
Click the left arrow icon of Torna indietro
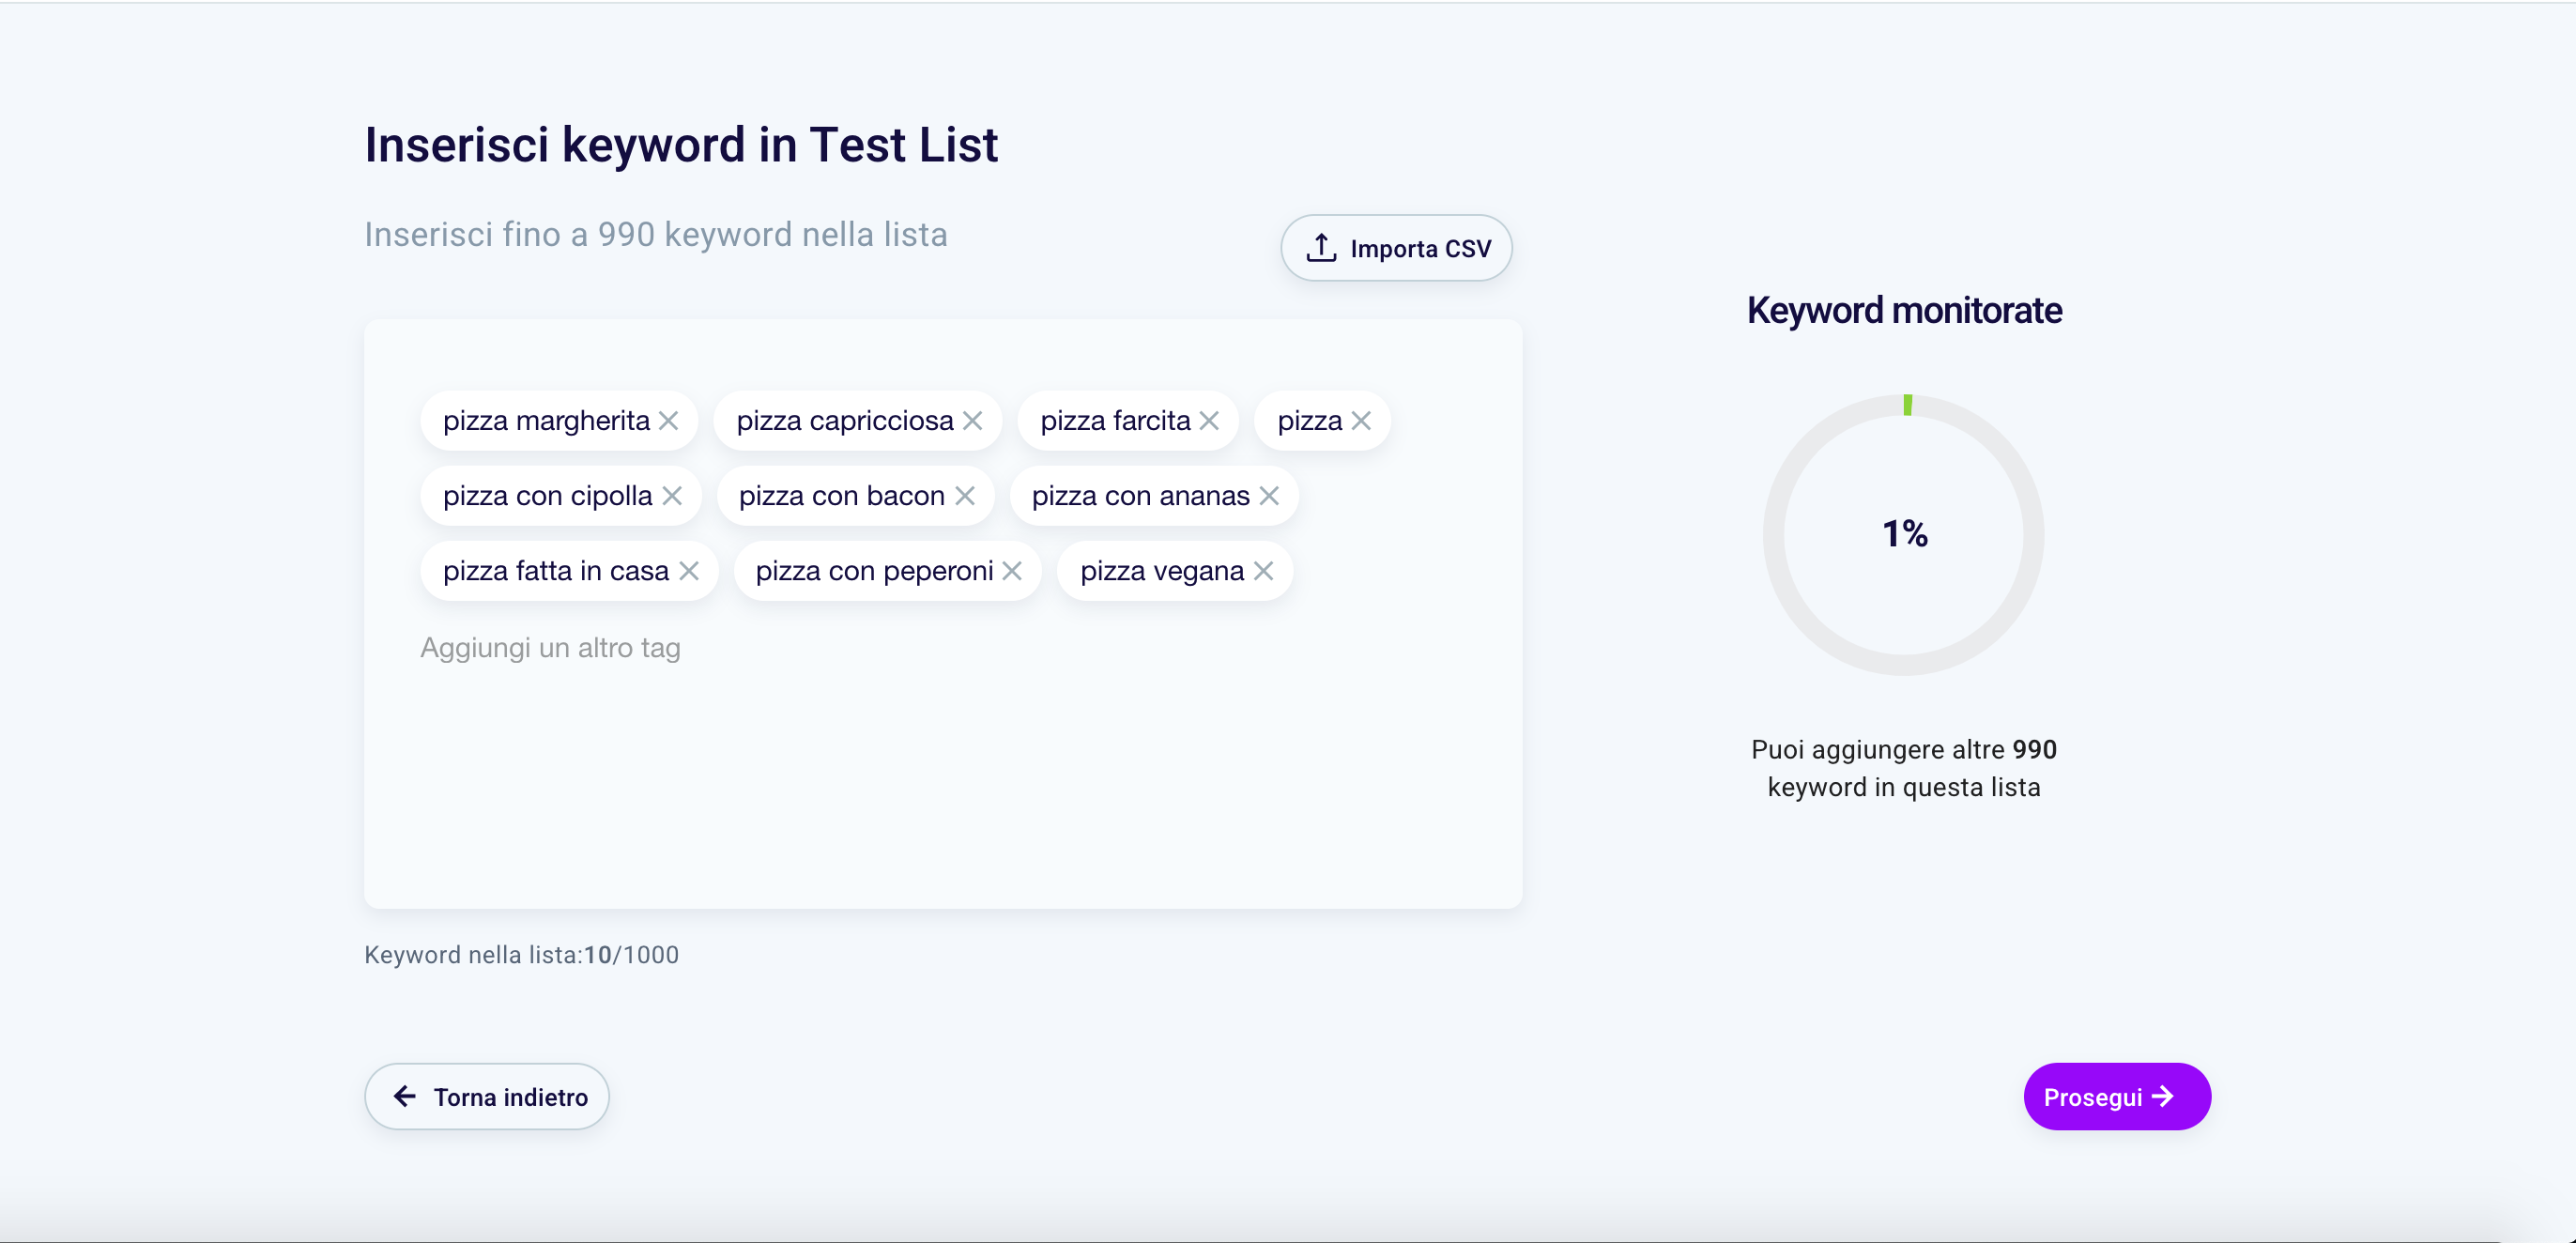405,1096
